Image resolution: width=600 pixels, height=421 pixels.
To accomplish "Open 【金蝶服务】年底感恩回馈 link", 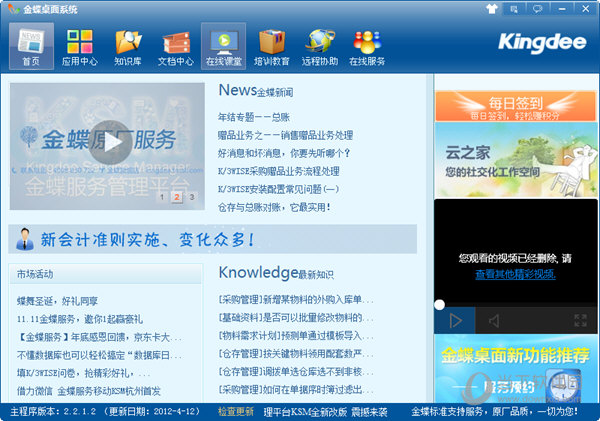I will (99, 337).
